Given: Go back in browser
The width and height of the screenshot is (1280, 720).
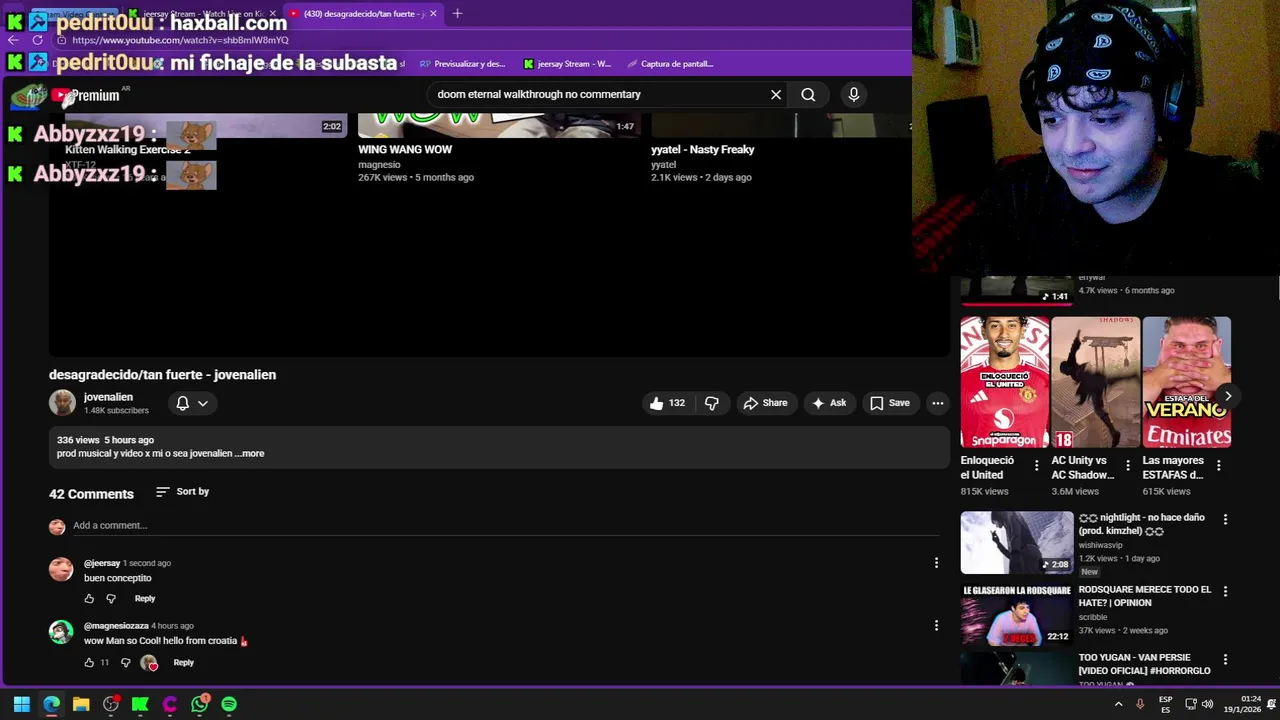Looking at the screenshot, I should (x=13, y=40).
